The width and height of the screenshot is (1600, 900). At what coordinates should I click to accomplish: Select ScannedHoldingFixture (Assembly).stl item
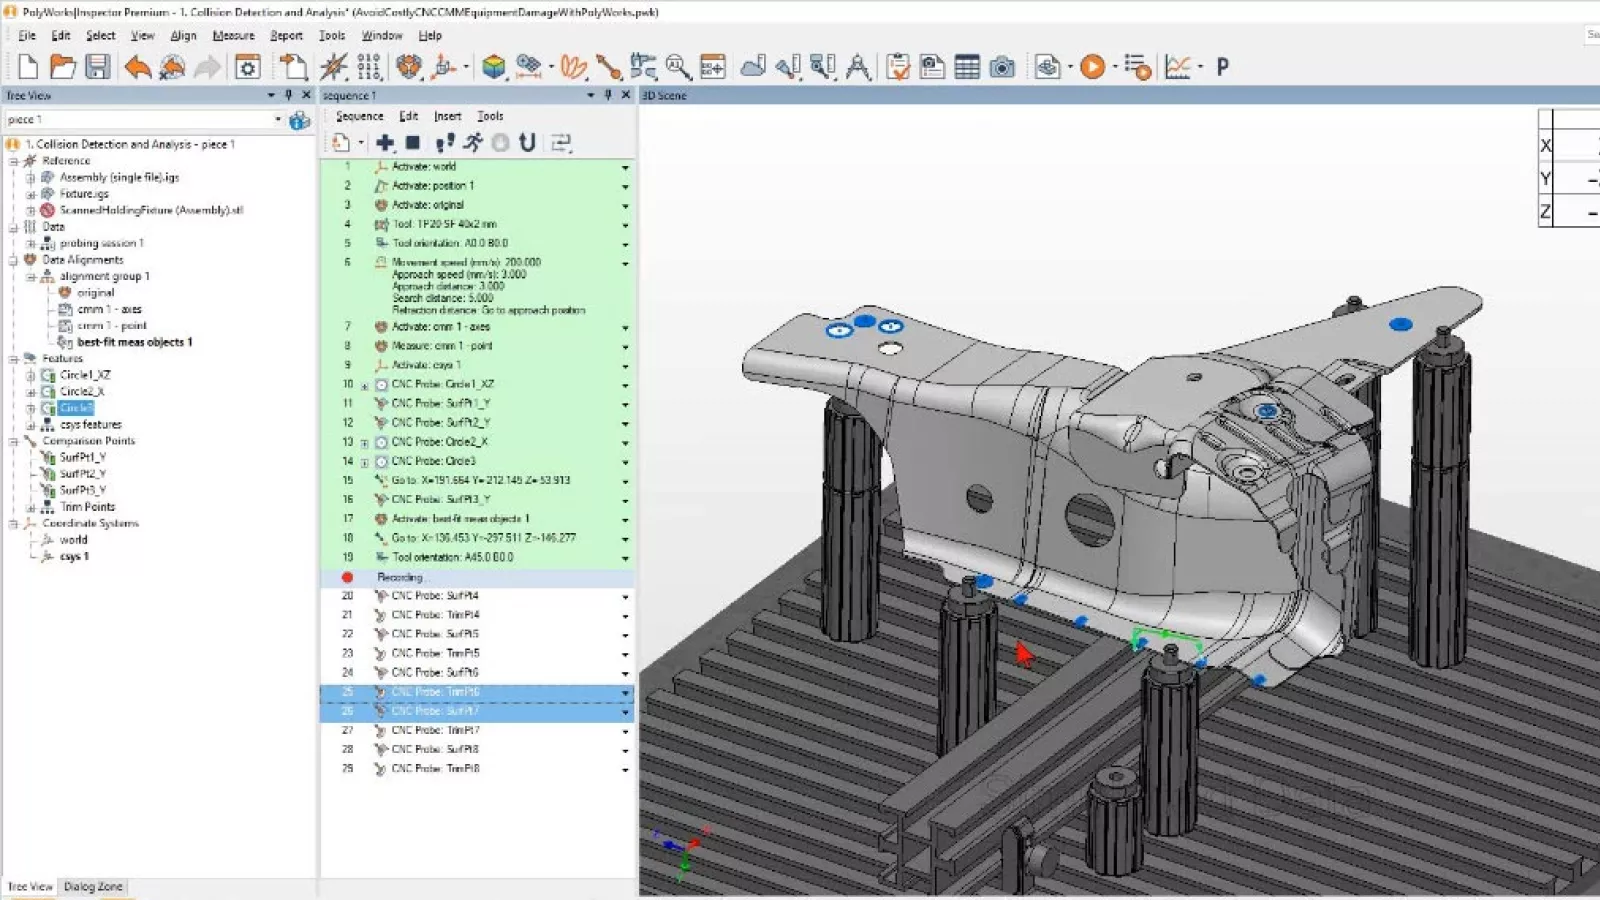[x=150, y=210]
